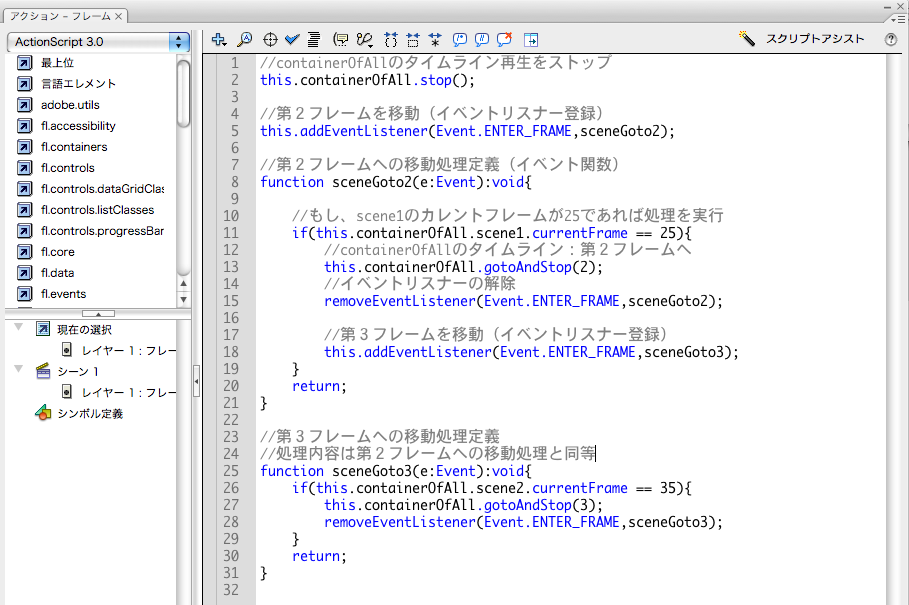Click function sceneGoto2 declaration on line 8
This screenshot has width=909, height=605.
pyautogui.click(x=396, y=182)
